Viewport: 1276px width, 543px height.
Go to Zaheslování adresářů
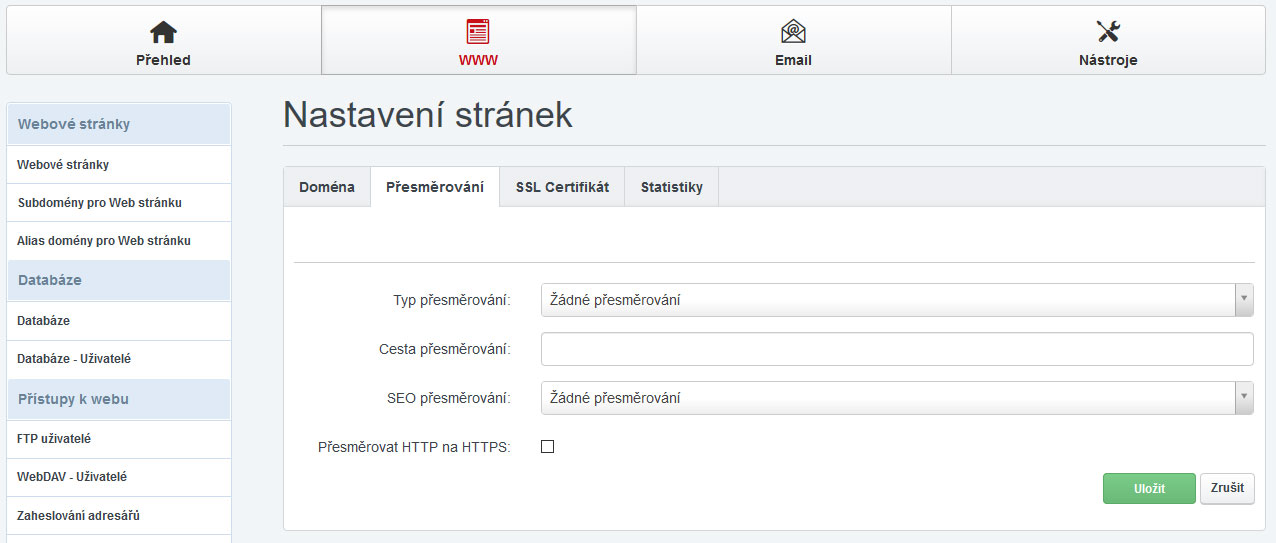point(78,516)
